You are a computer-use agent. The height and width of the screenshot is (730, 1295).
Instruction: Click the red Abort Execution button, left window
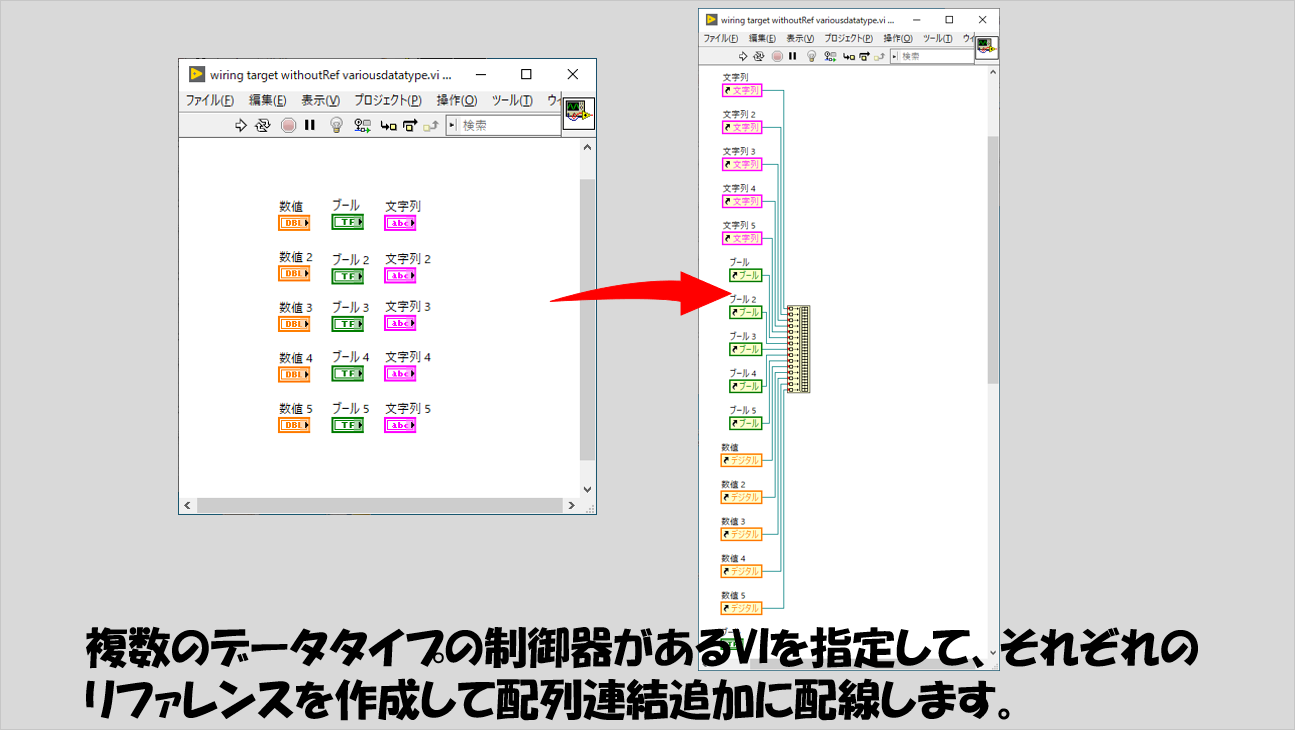[x=288, y=126]
